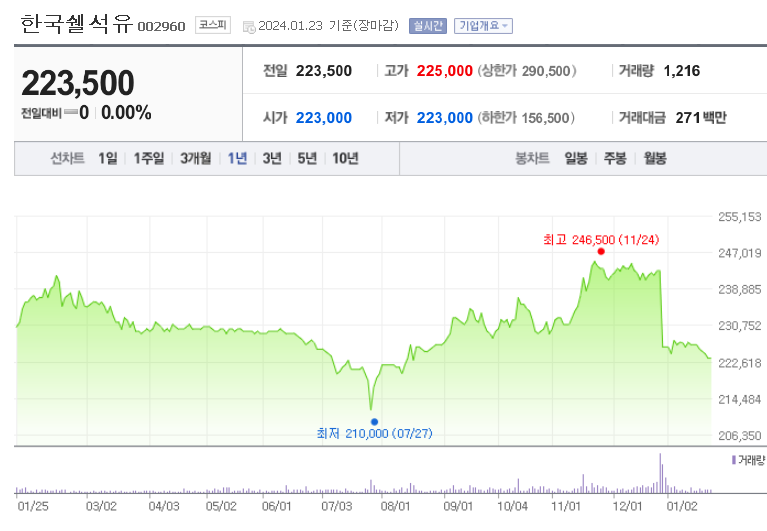
Task: Click the 거래량 1,216 volume value
Action: pyautogui.click(x=681, y=71)
